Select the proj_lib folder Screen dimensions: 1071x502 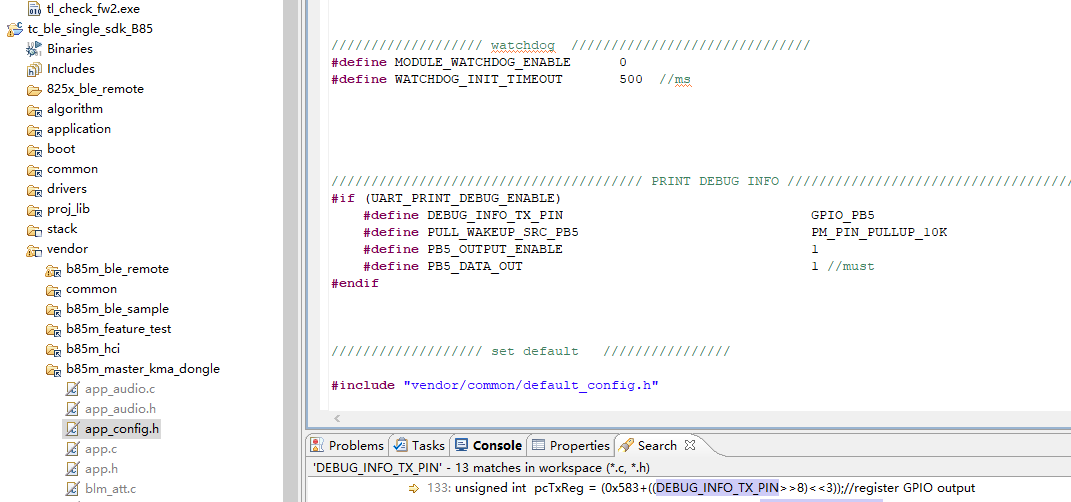pyautogui.click(x=68, y=209)
